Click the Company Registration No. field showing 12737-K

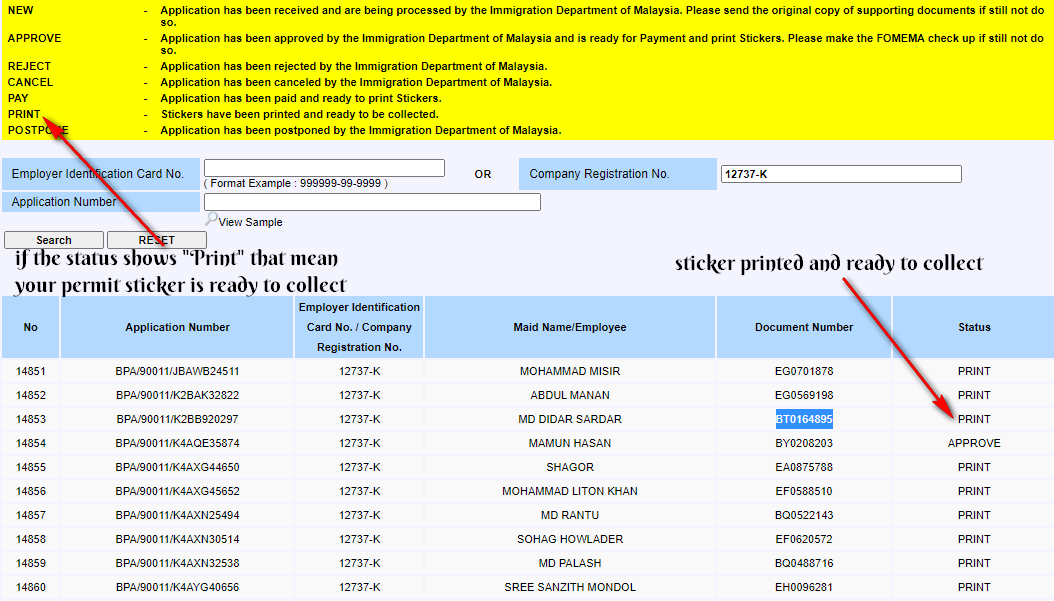[840, 173]
